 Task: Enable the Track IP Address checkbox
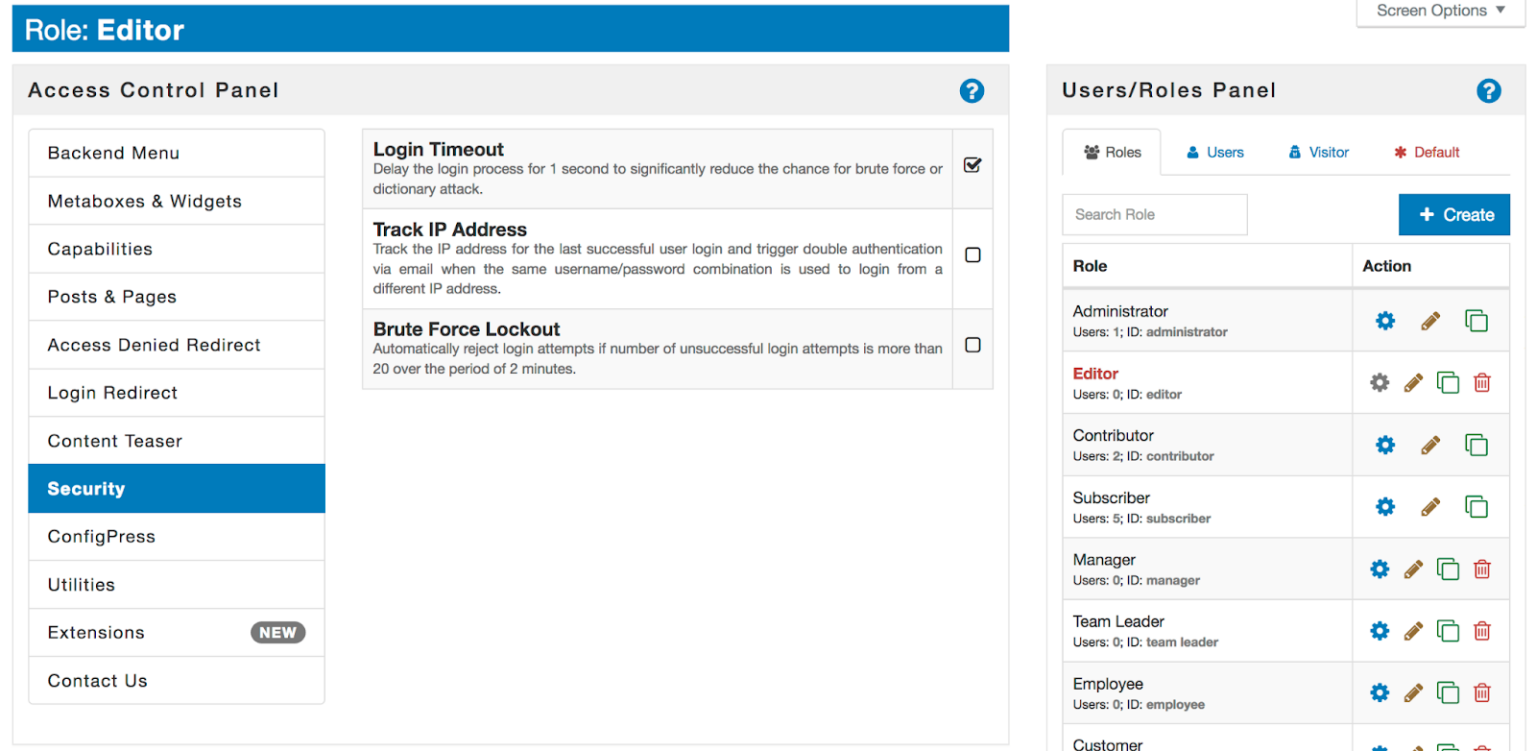point(972,255)
